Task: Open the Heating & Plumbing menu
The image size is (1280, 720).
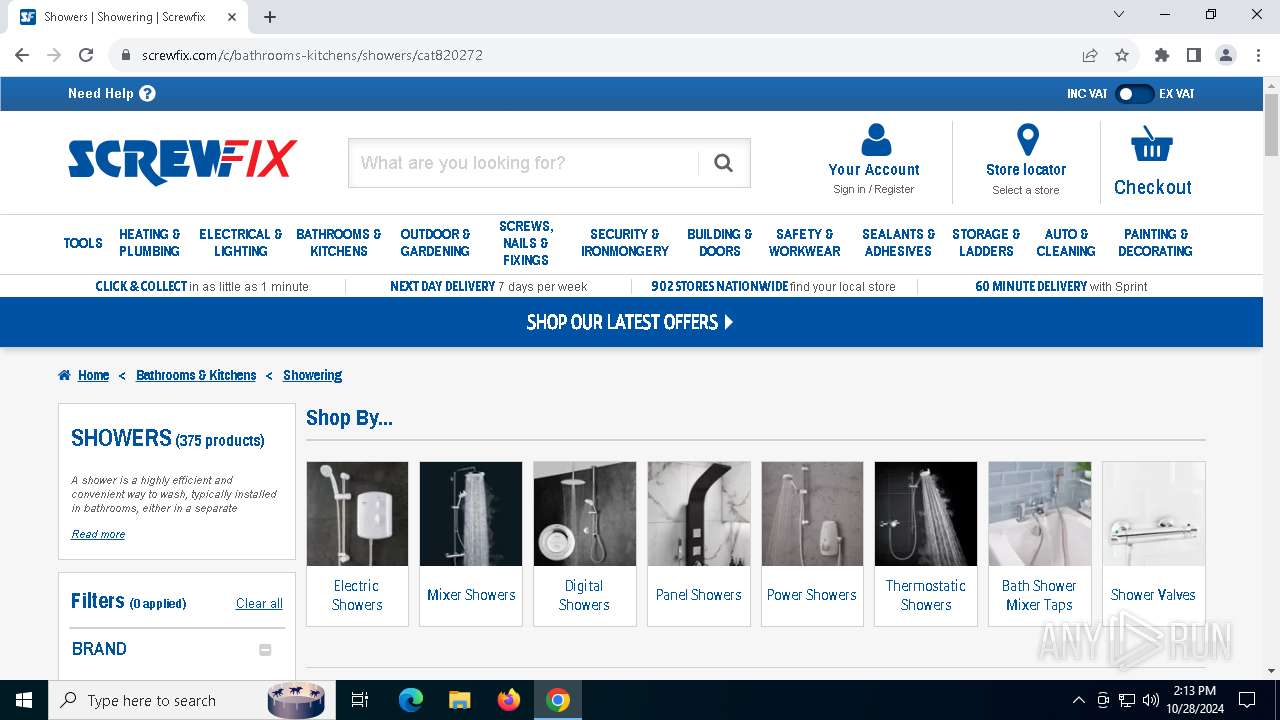Action: 150,243
